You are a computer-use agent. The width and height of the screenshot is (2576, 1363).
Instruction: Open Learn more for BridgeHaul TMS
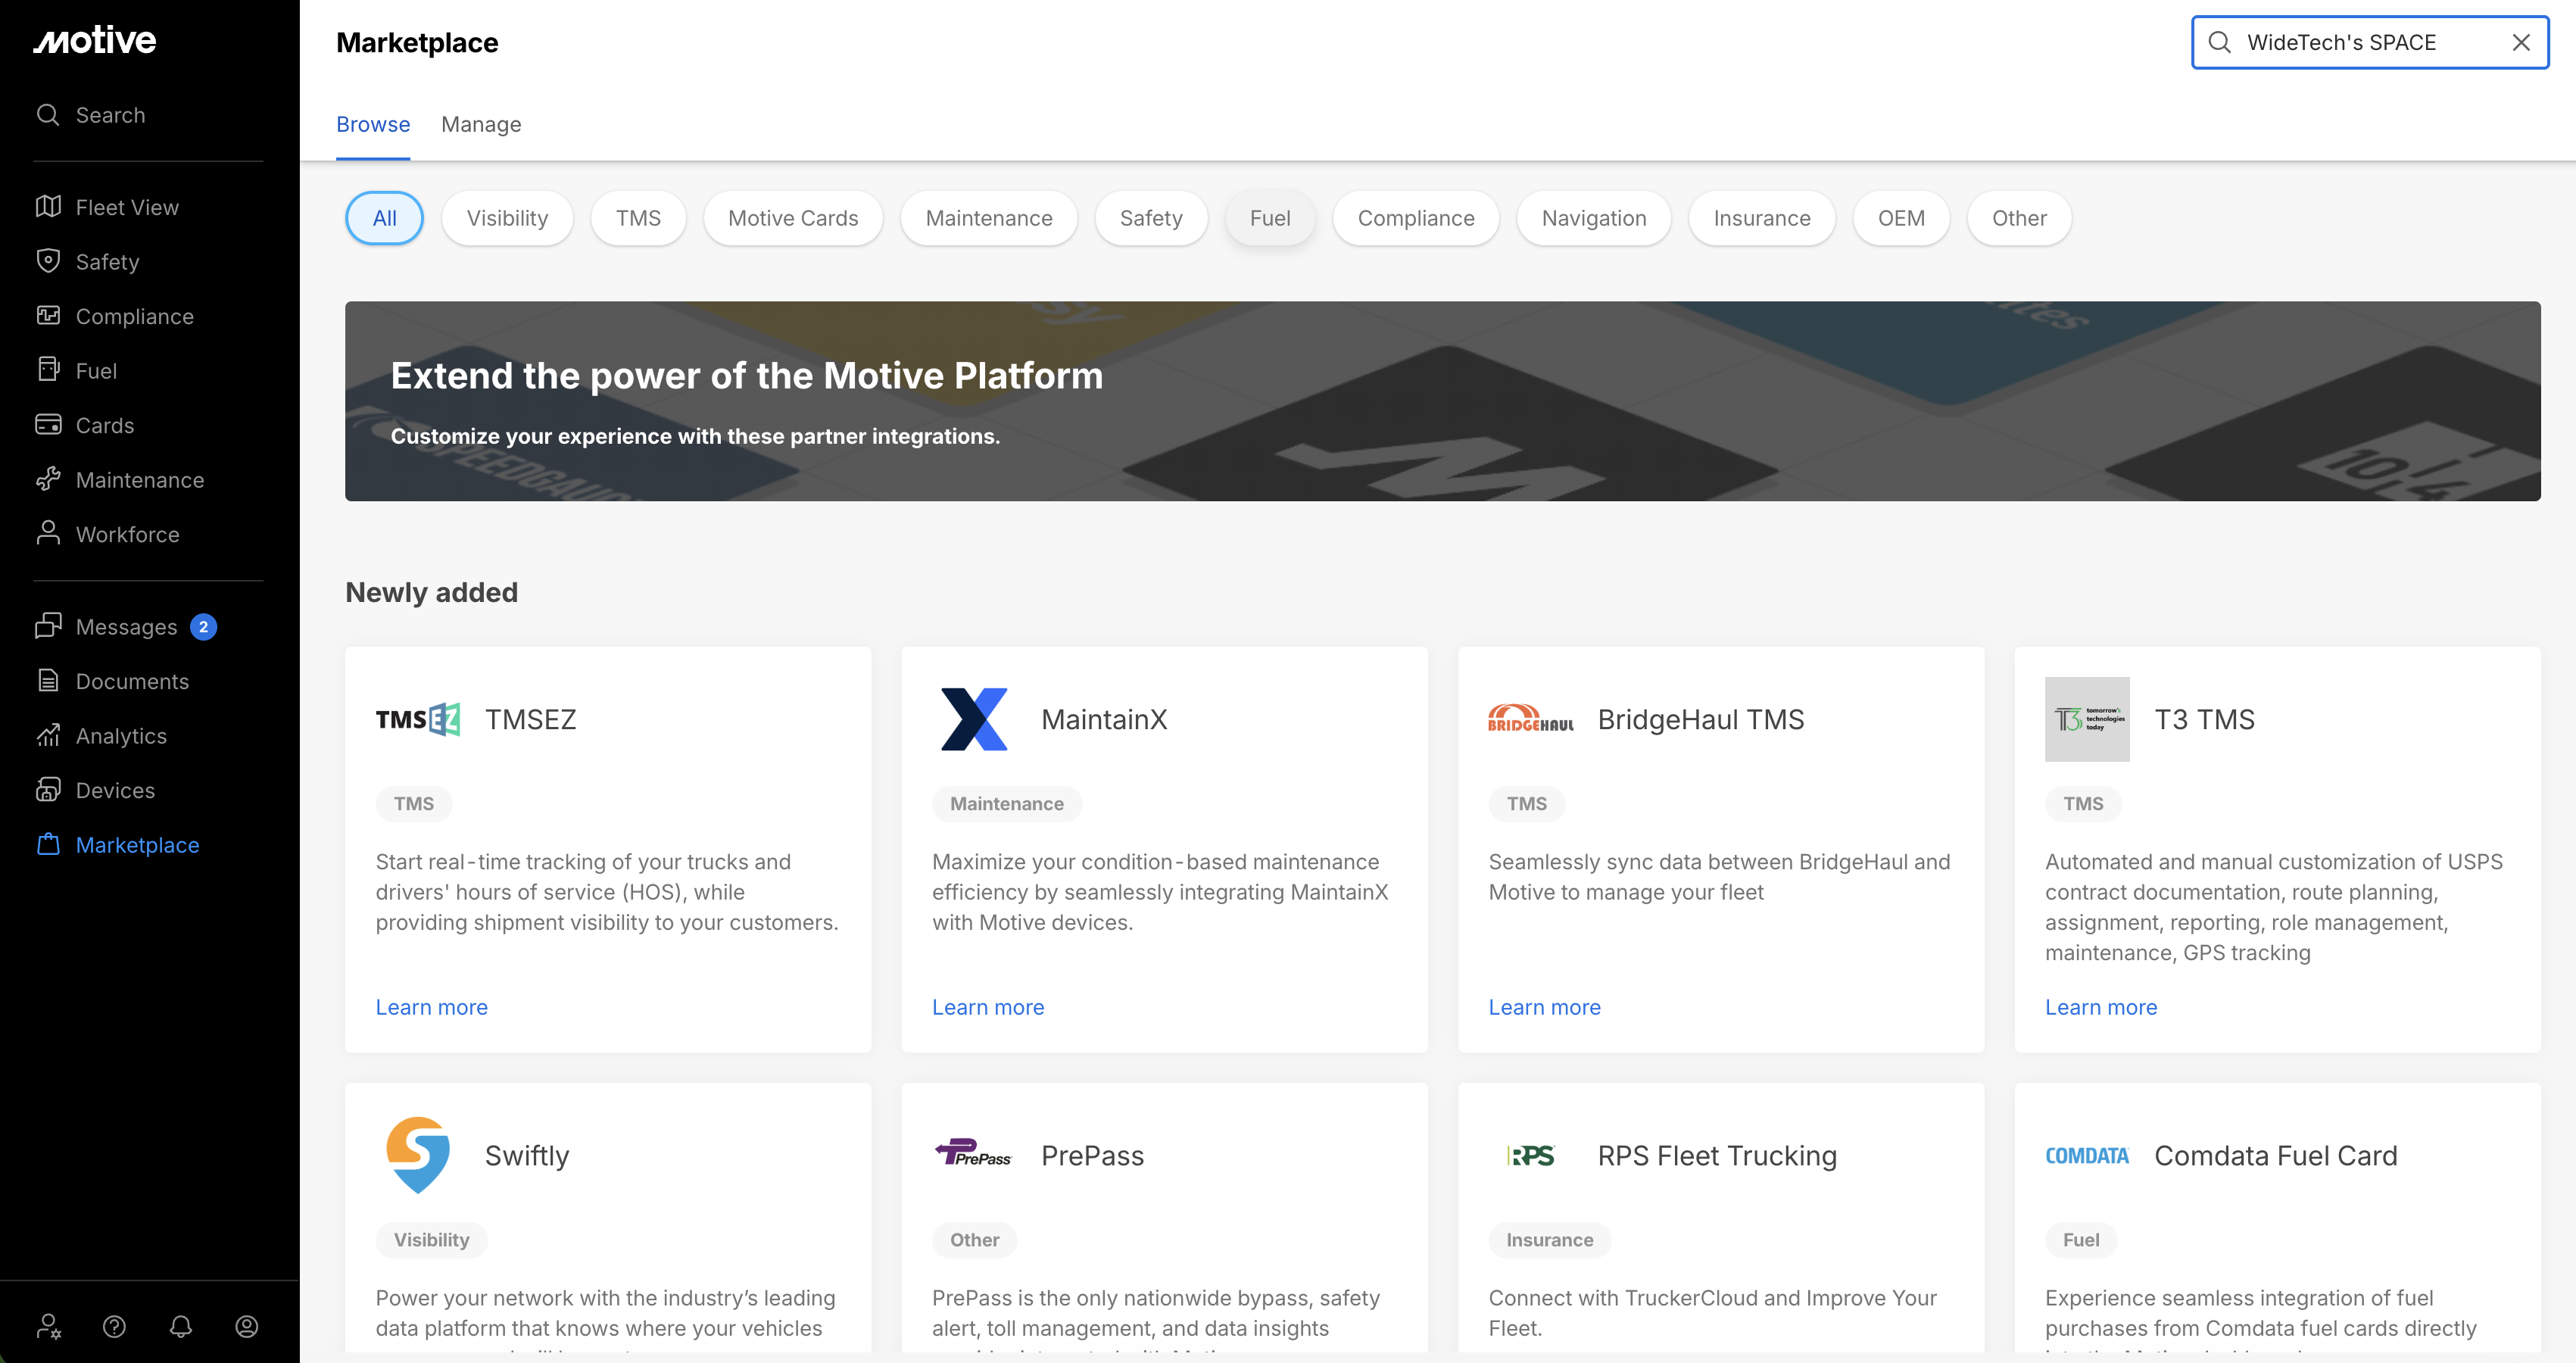pos(1545,1007)
